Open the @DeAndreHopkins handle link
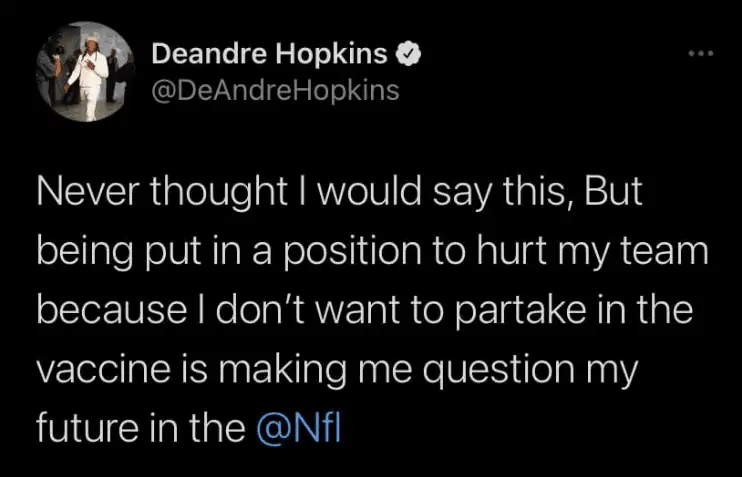 coord(275,89)
